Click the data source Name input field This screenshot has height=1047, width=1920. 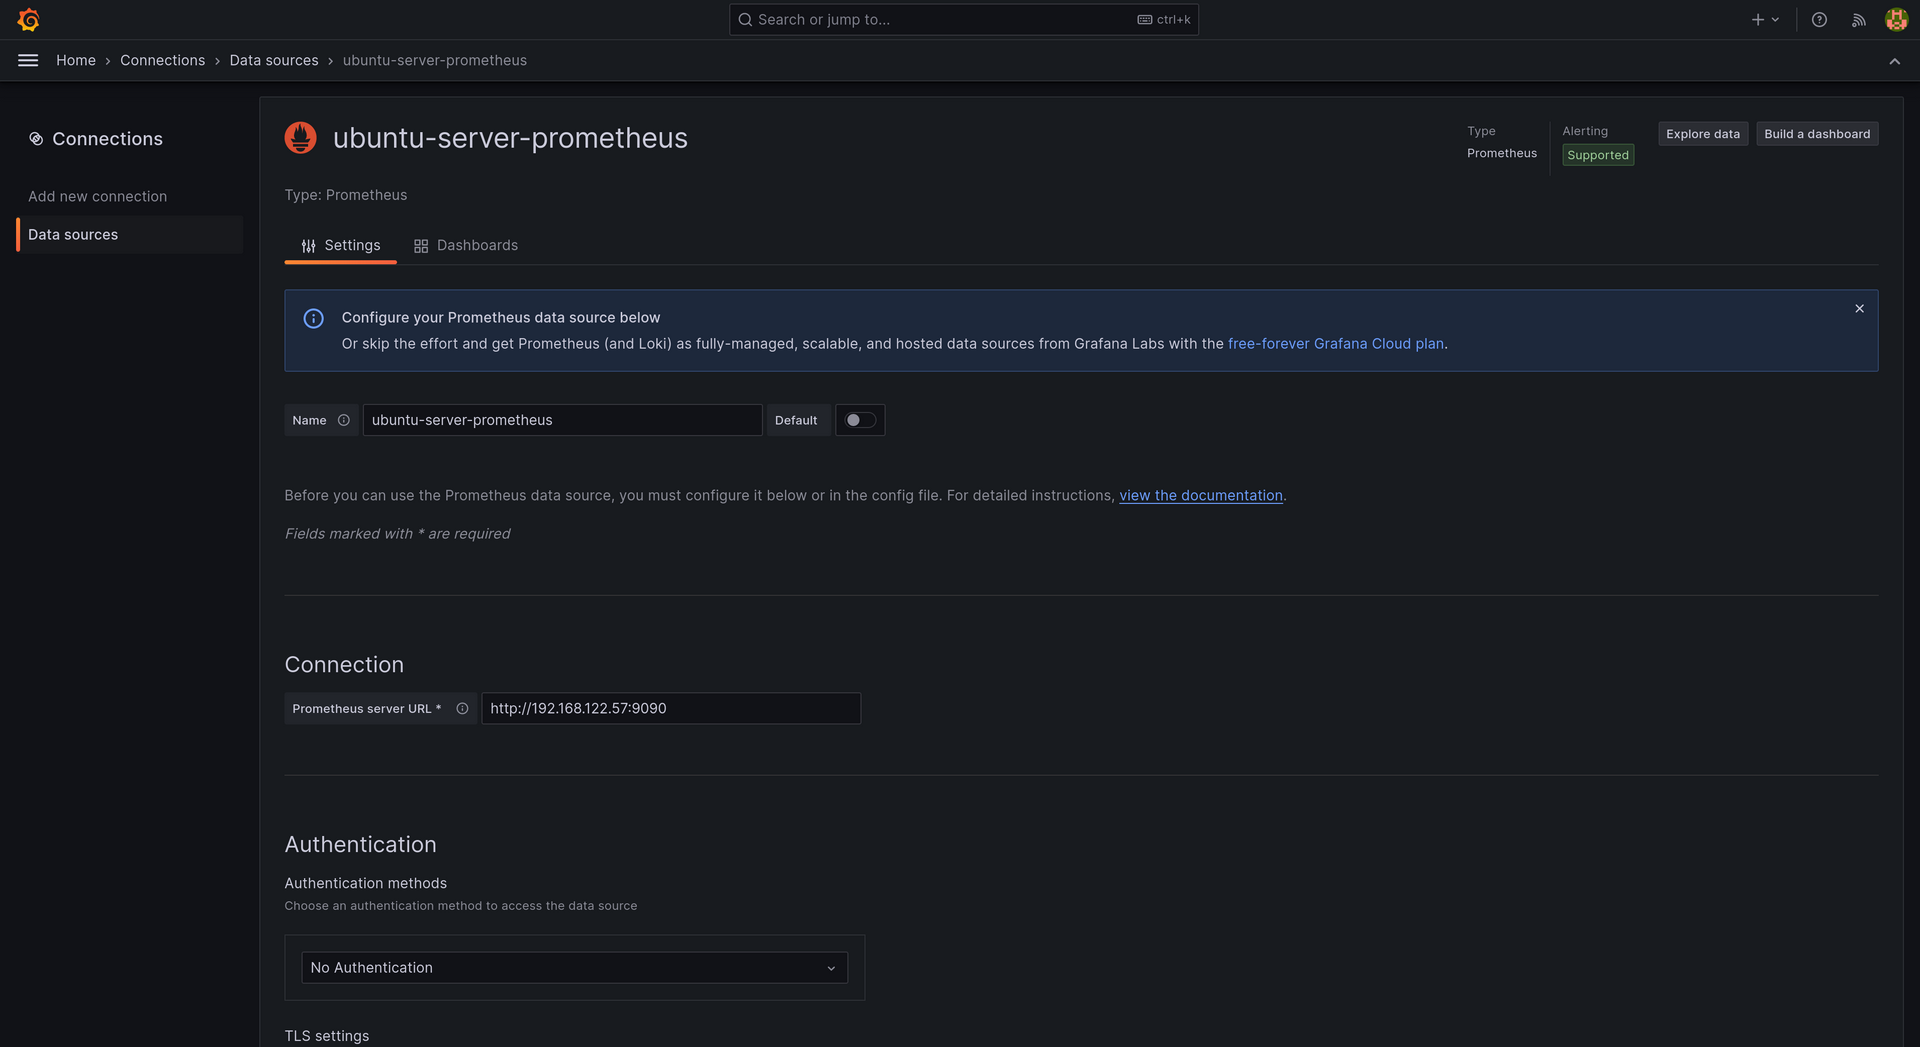[562, 420]
